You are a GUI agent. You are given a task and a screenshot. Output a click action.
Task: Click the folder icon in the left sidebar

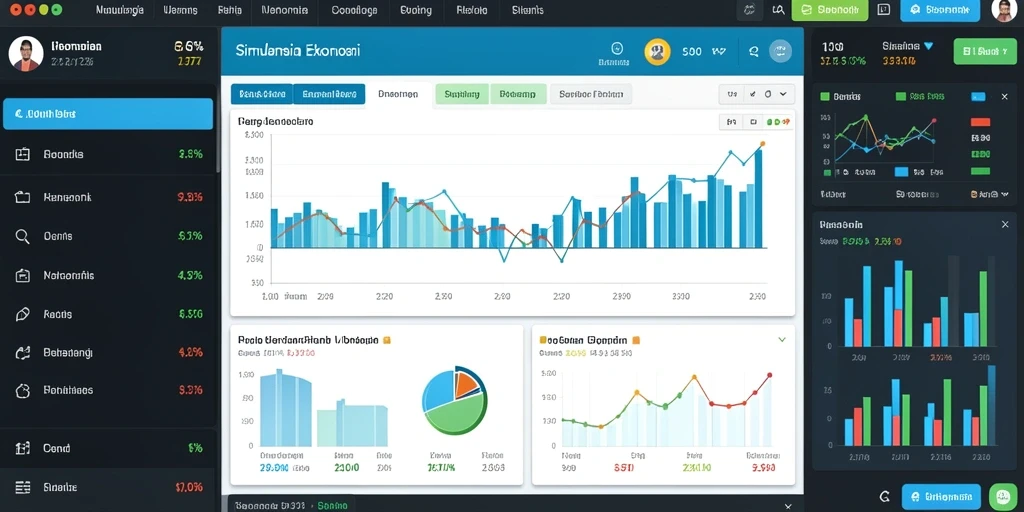[22, 197]
